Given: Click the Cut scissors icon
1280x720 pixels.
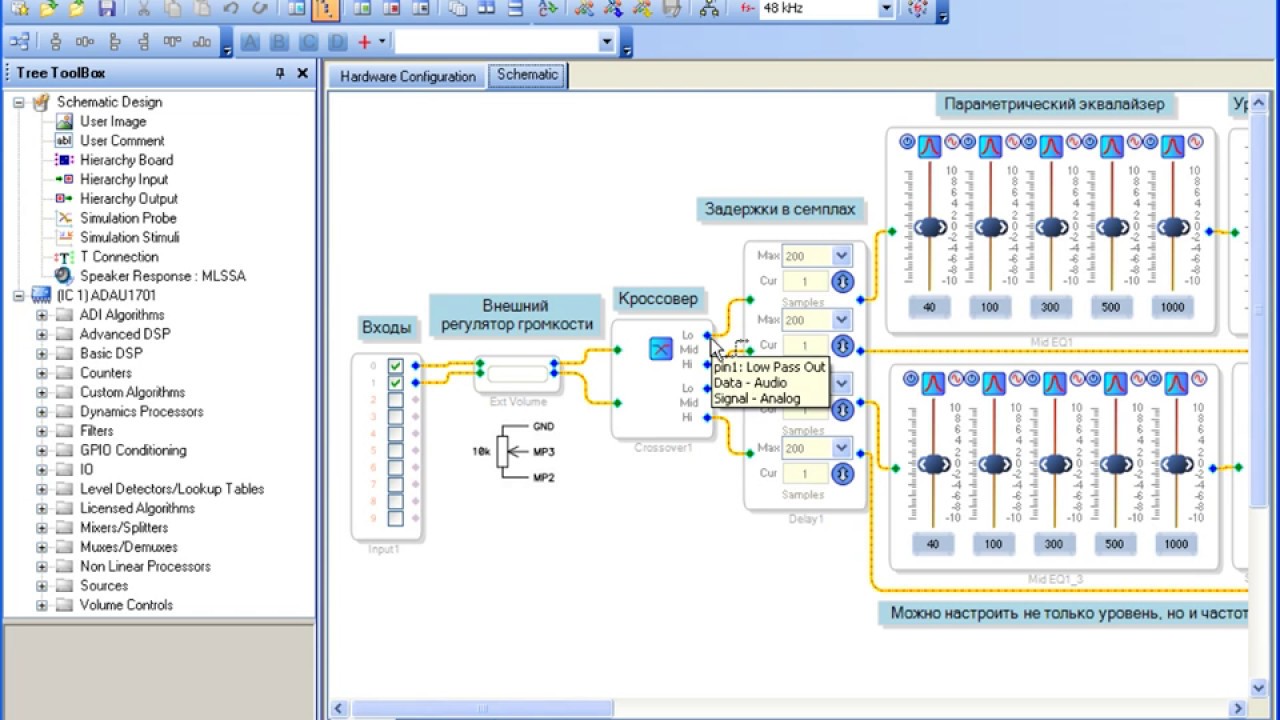Looking at the screenshot, I should pyautogui.click(x=144, y=9).
